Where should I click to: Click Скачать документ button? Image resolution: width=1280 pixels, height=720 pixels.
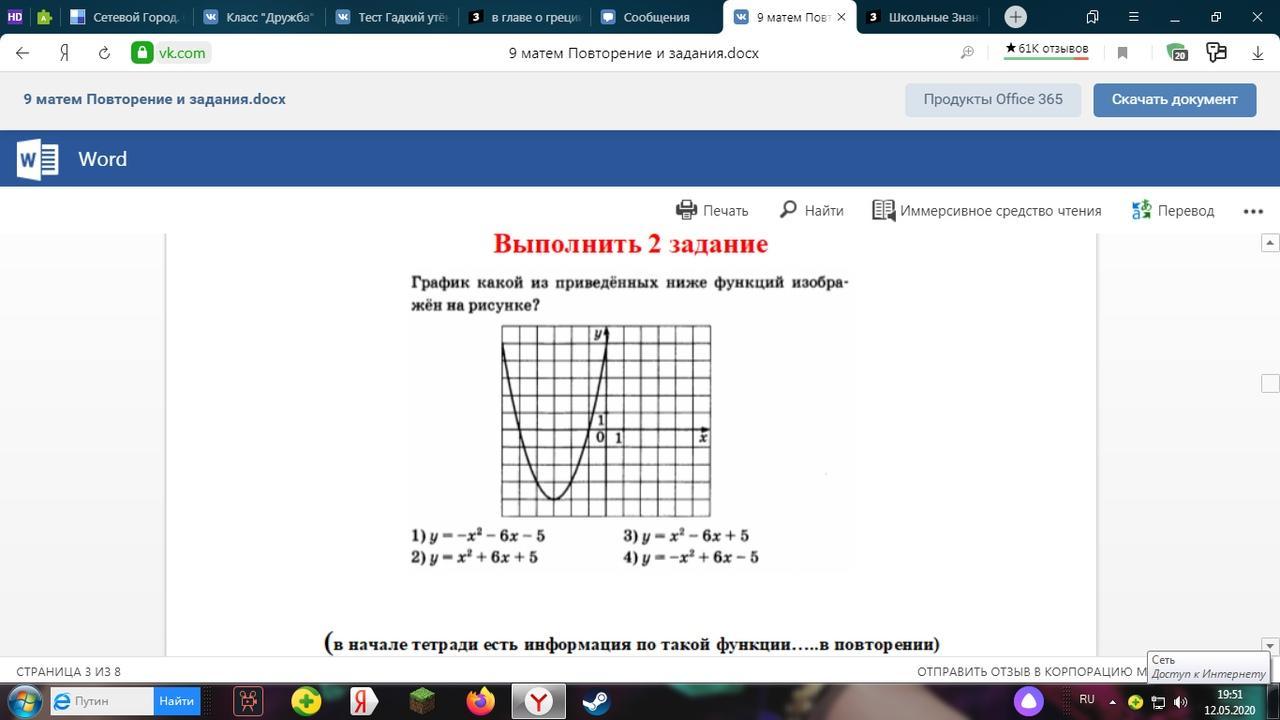tap(1174, 100)
